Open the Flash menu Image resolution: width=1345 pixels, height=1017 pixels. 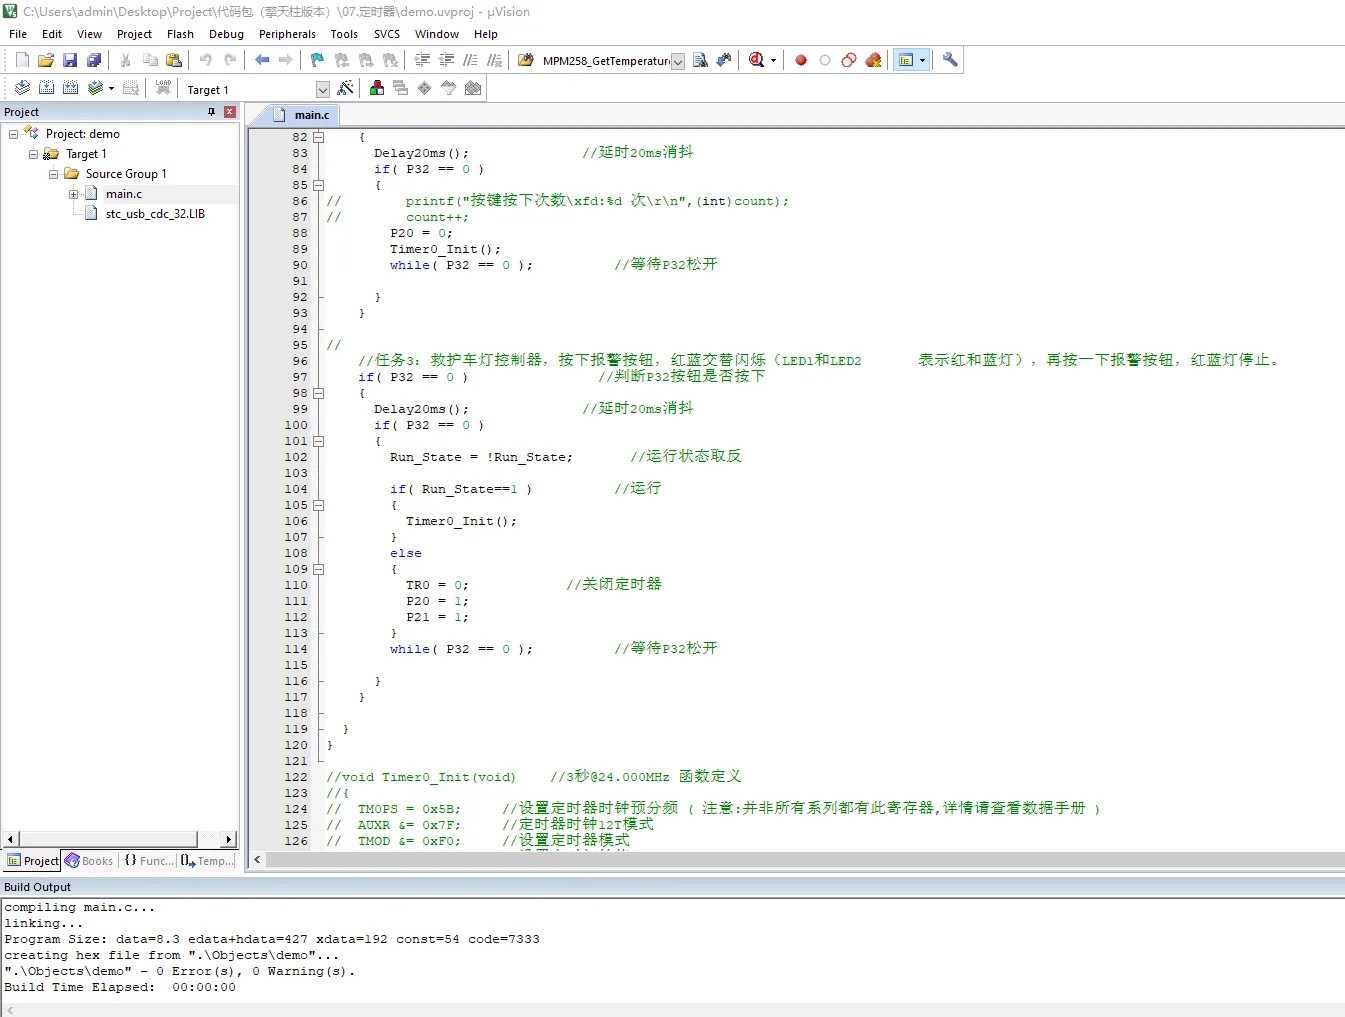point(180,34)
